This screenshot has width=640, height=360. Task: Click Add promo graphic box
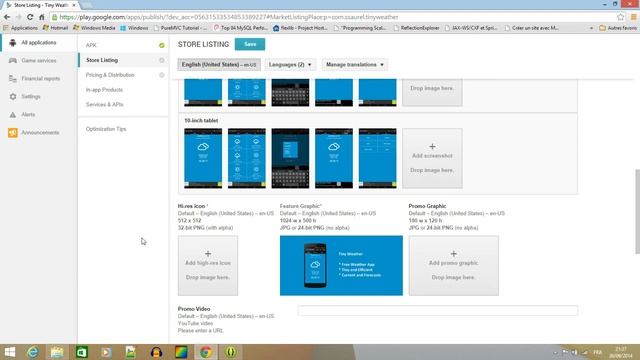(x=453, y=265)
